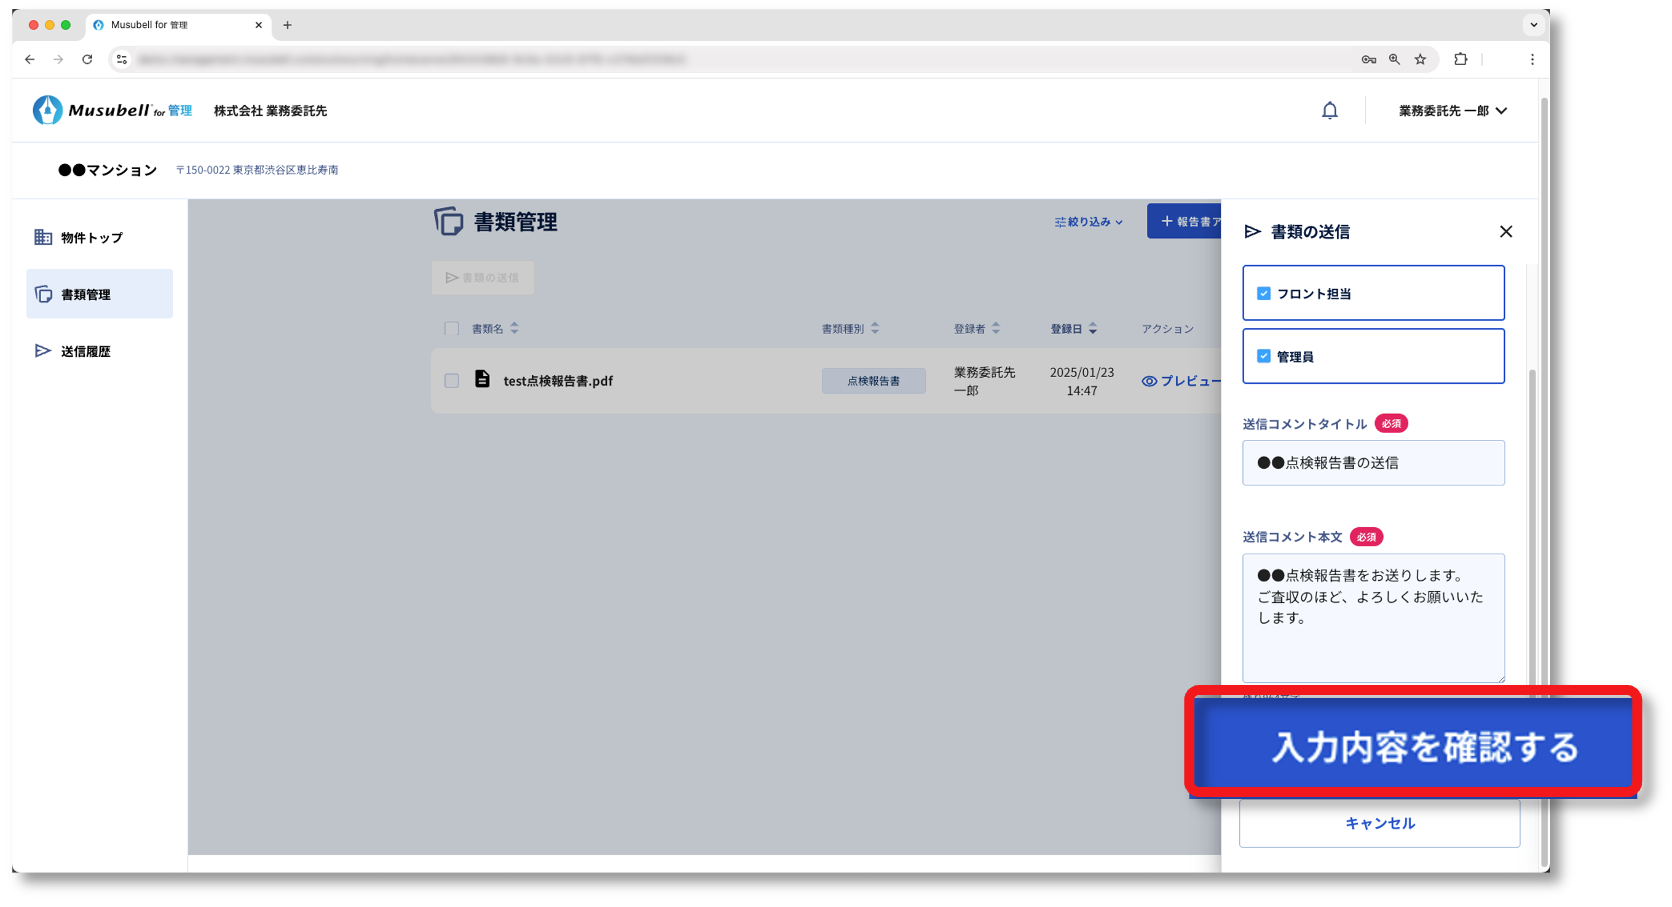Click the キャンセル button
Screen dimensions: 1672x907
[1379, 824]
